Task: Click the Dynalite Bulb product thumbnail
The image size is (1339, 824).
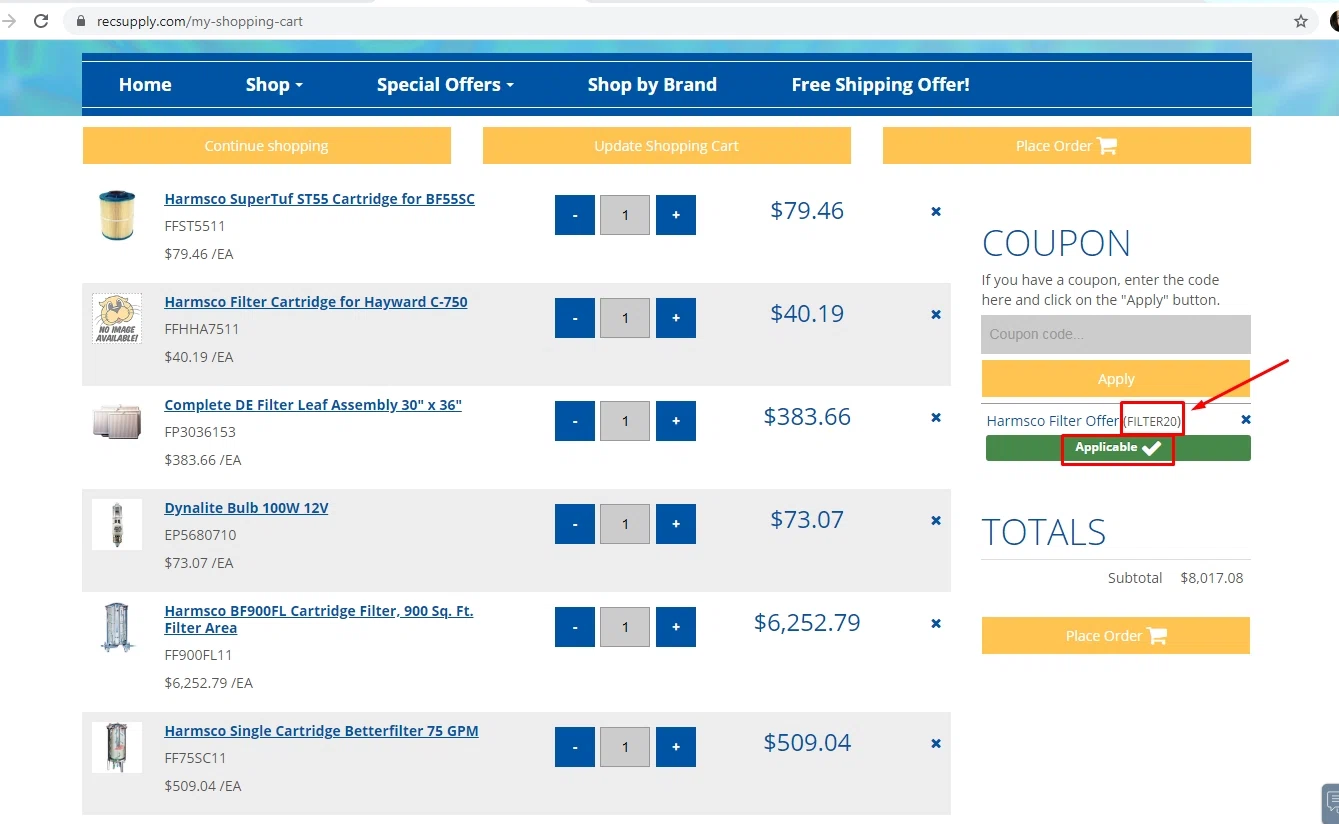Action: [x=117, y=524]
